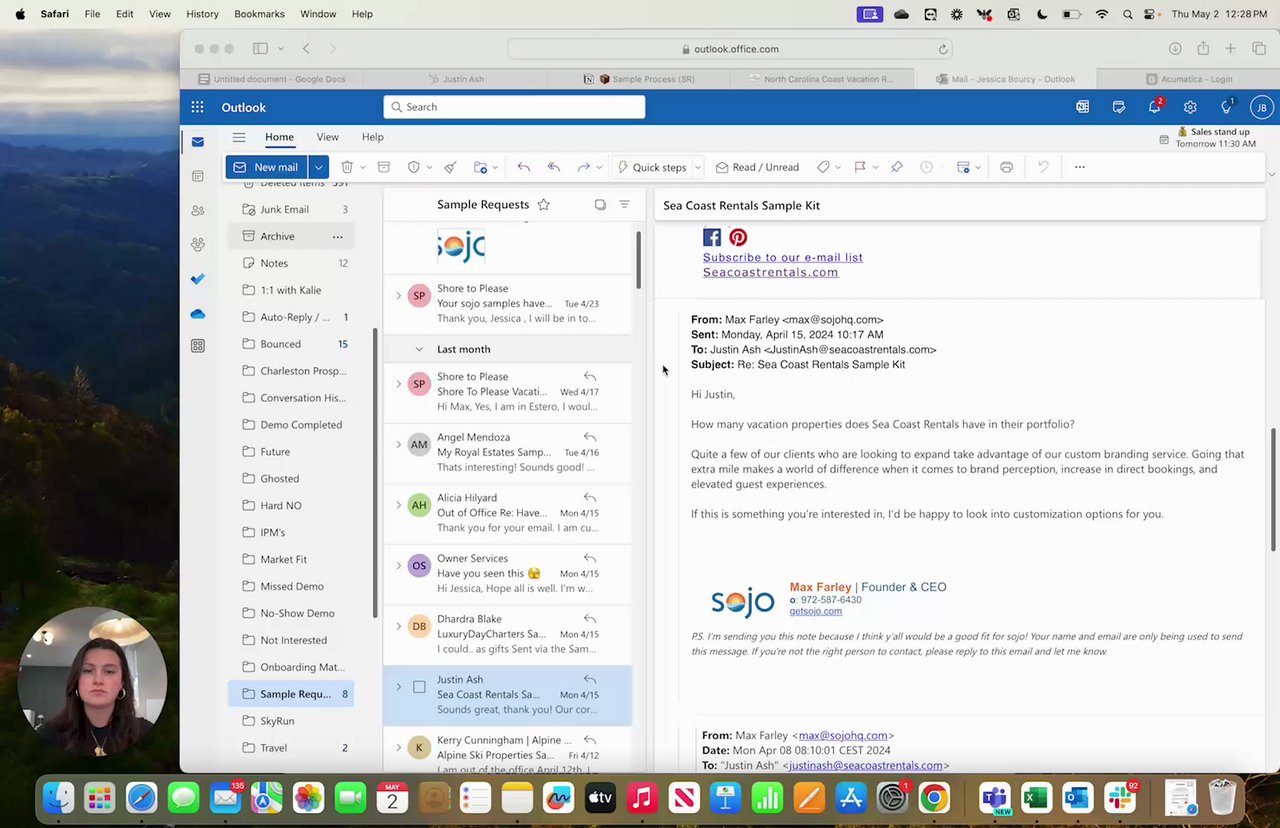Toggle the Safari sidebar button
The height and width of the screenshot is (828, 1280).
click(260, 49)
